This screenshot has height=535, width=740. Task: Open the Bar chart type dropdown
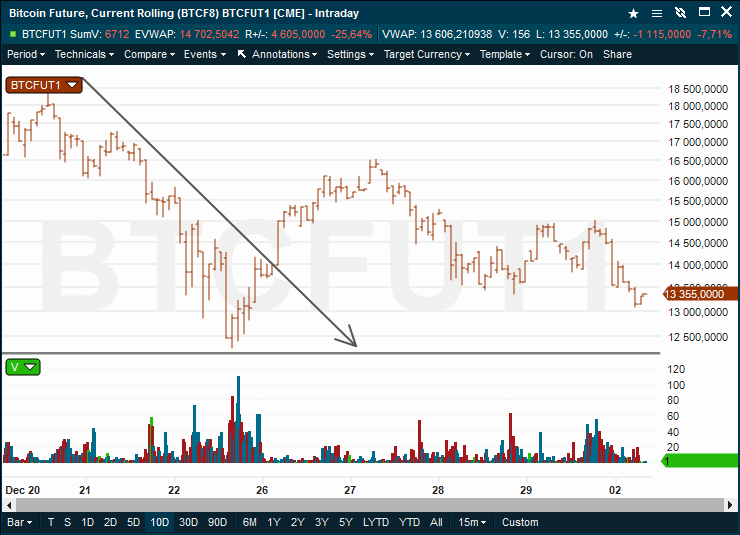point(19,522)
